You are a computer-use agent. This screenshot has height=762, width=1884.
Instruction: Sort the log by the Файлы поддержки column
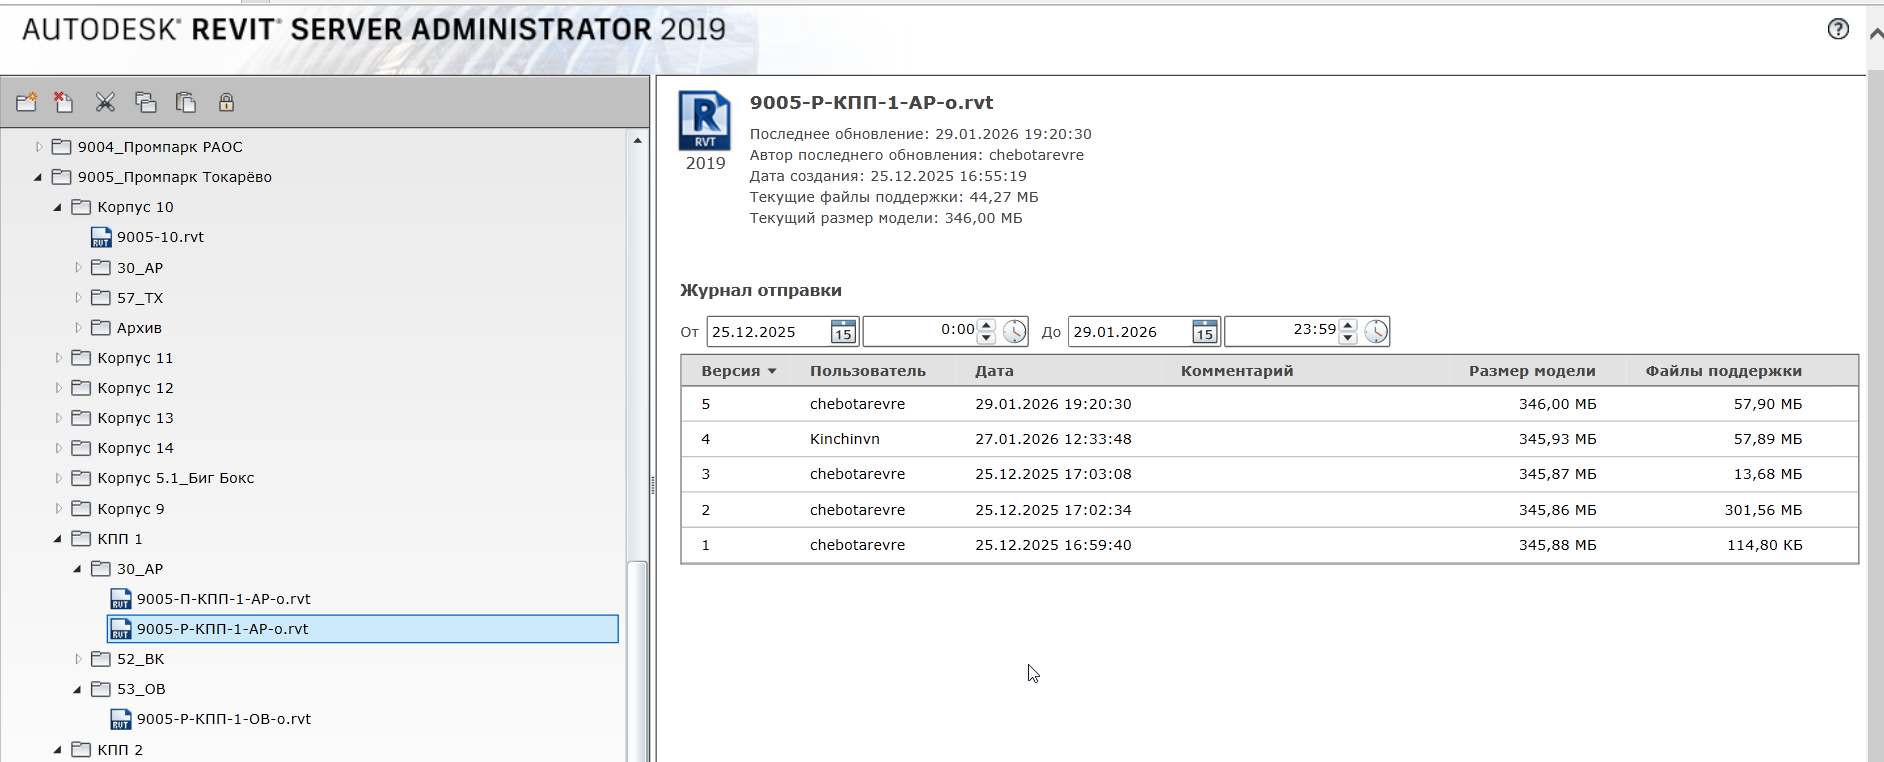1724,371
